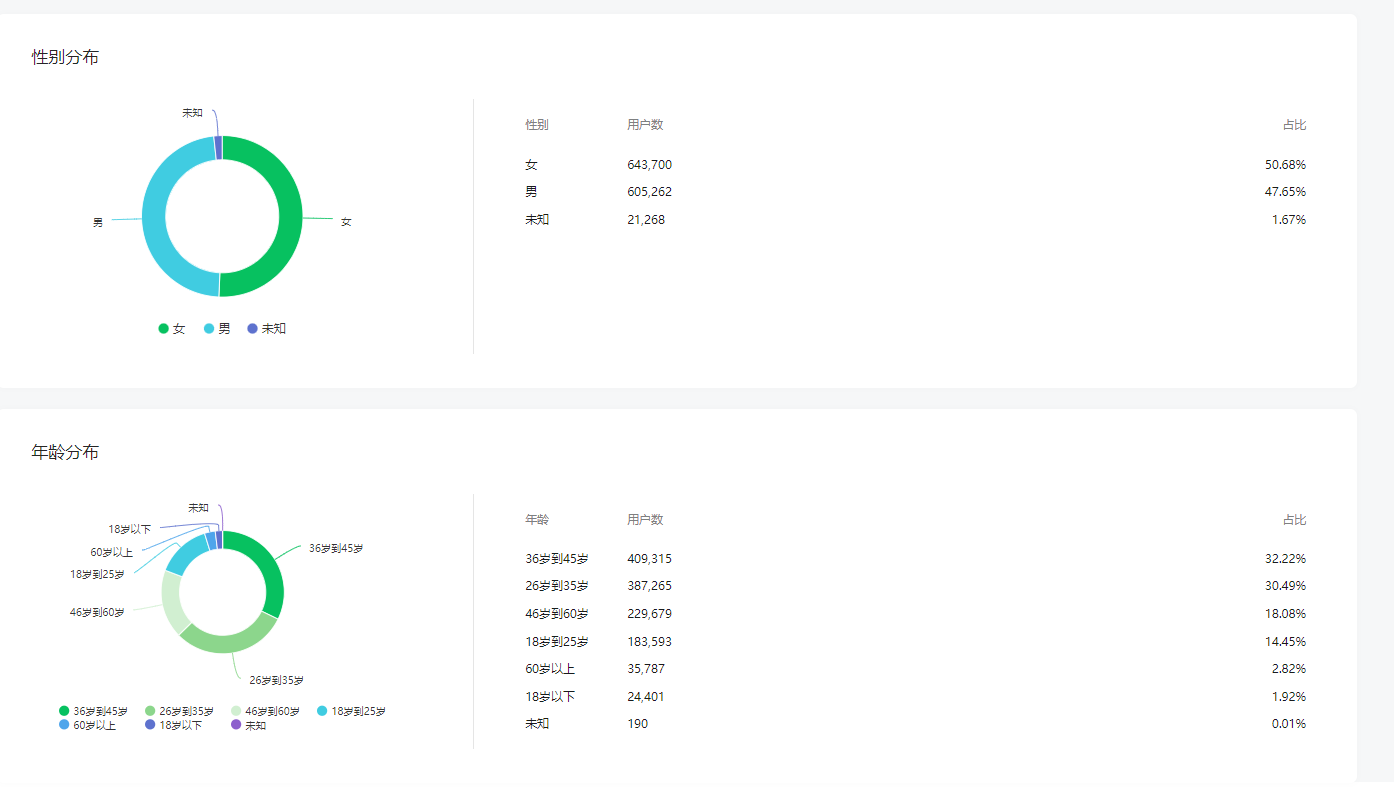Screen dimensions: 1394x789
Task: Toggle 18岁以下 in the age chart legend
Action: click(x=173, y=725)
